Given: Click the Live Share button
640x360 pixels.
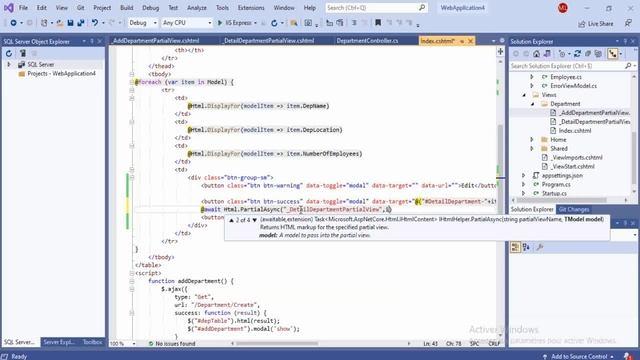Looking at the screenshot, I should (596, 24).
